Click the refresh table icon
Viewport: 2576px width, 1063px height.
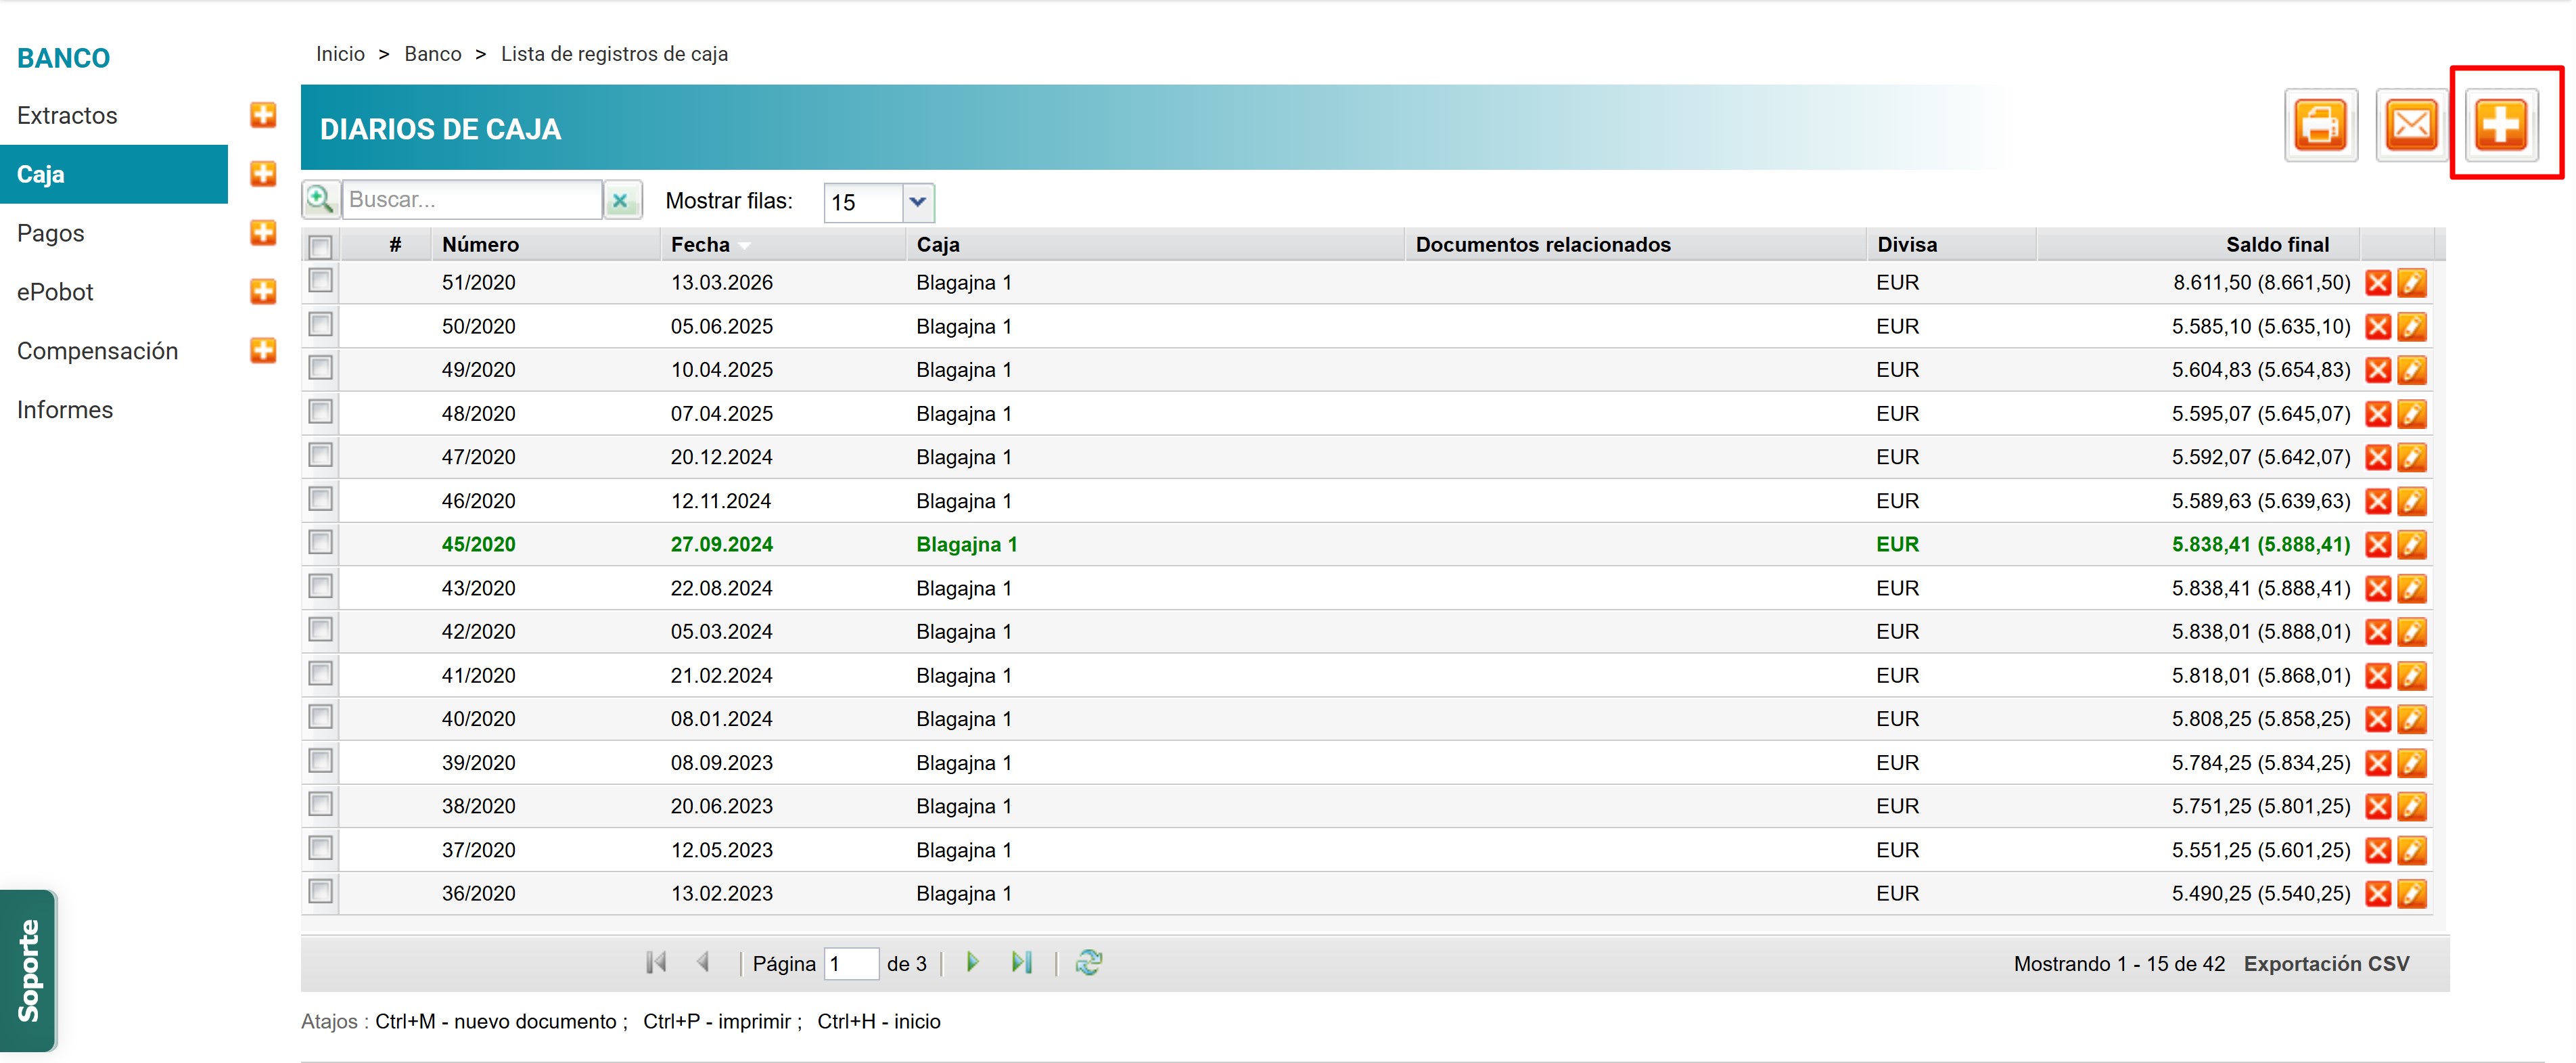1088,963
